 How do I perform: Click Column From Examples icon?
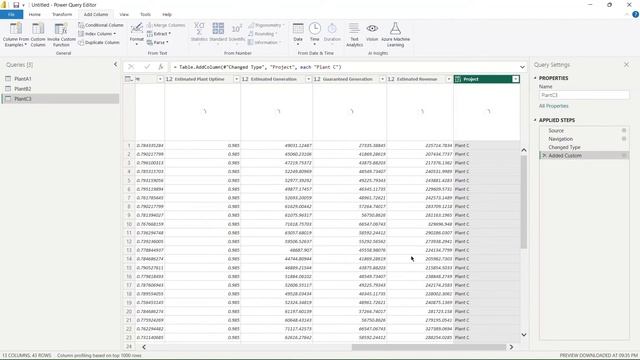click(16, 34)
